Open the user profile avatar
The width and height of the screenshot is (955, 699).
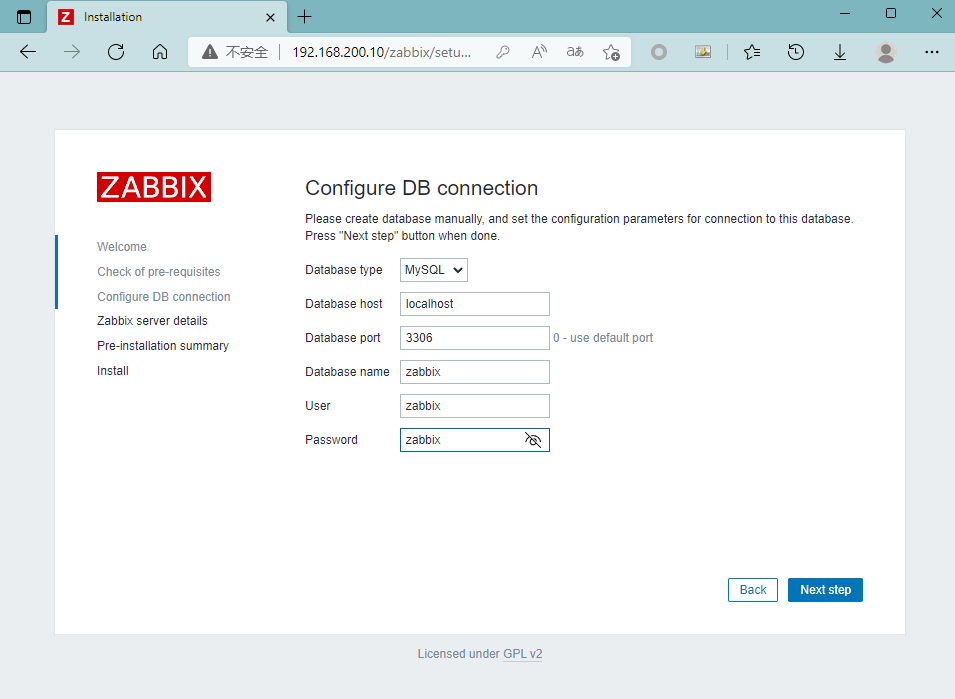point(886,52)
